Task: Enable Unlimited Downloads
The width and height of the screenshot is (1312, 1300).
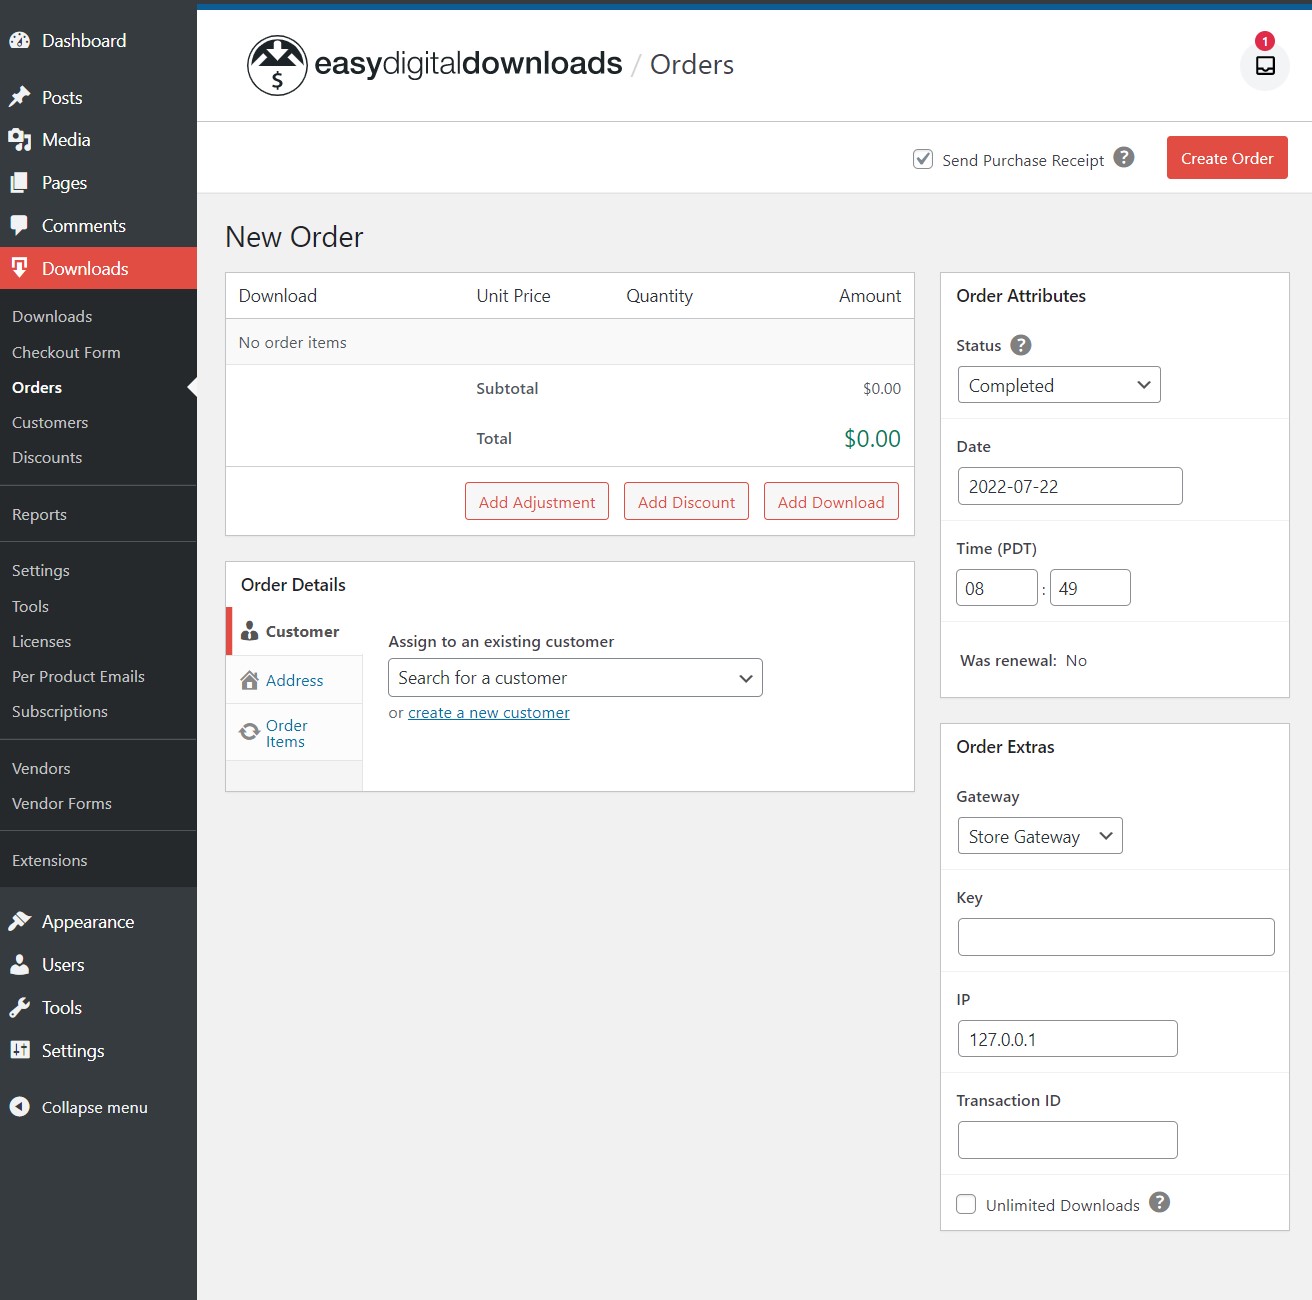Action: 966,1204
